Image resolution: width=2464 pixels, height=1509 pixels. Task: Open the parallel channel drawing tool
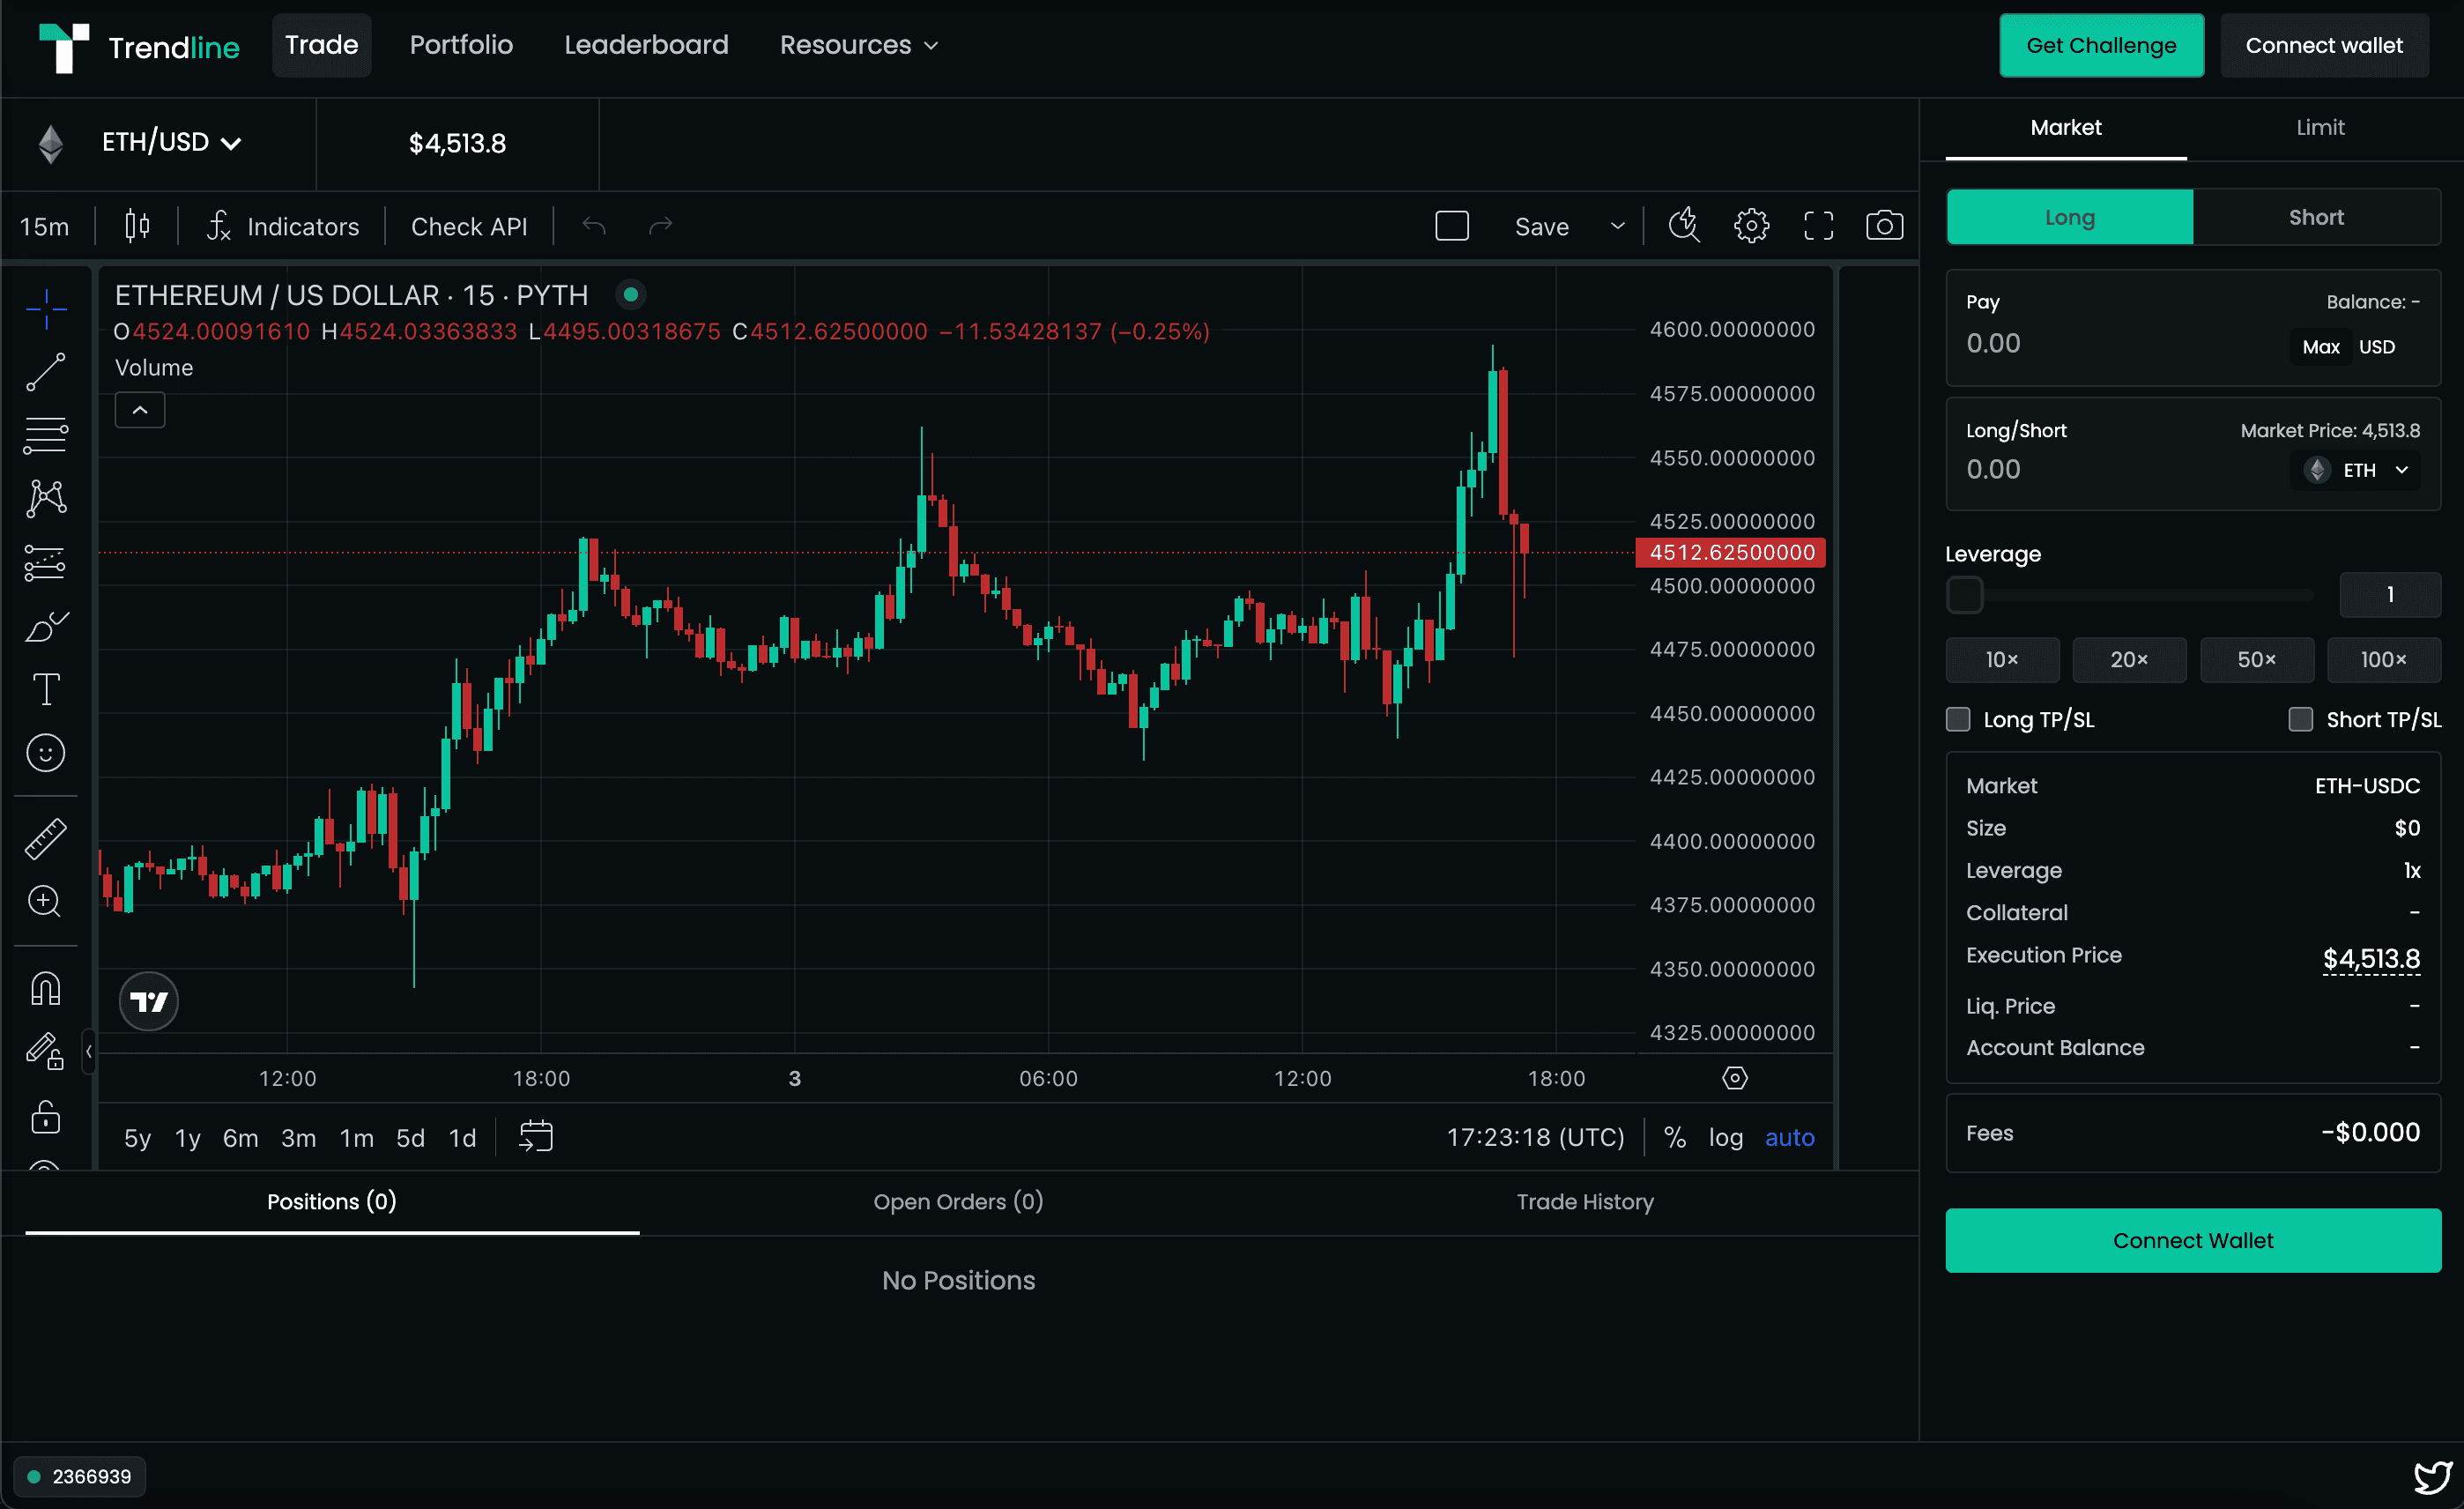point(45,436)
